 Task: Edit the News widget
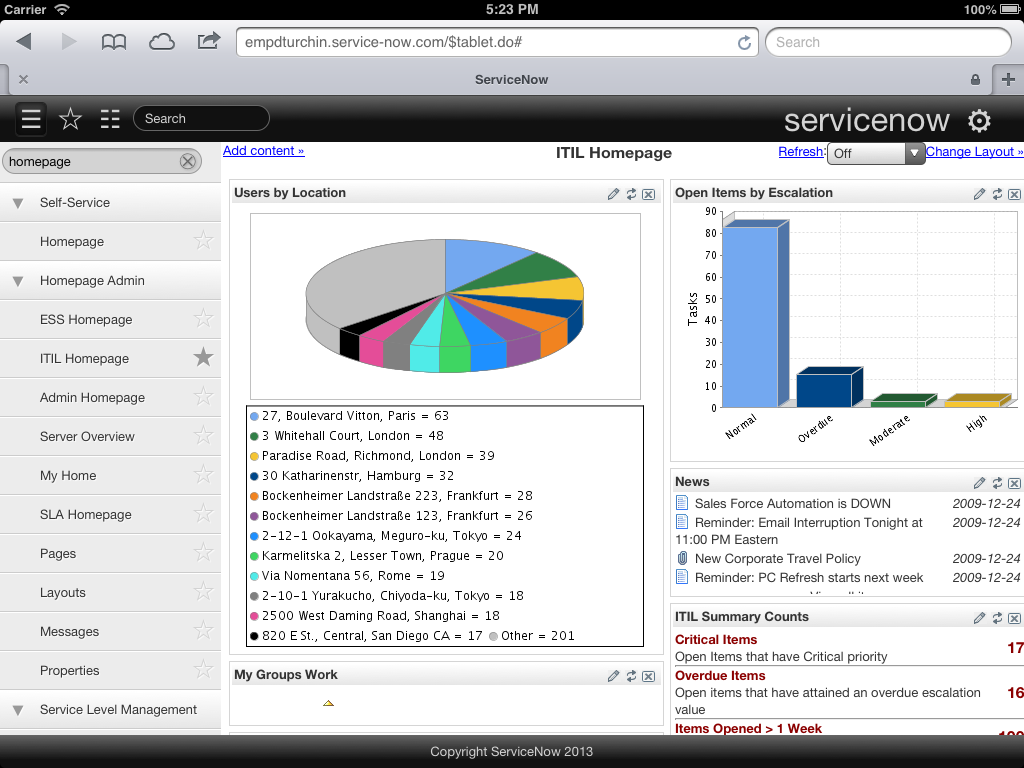point(979,483)
